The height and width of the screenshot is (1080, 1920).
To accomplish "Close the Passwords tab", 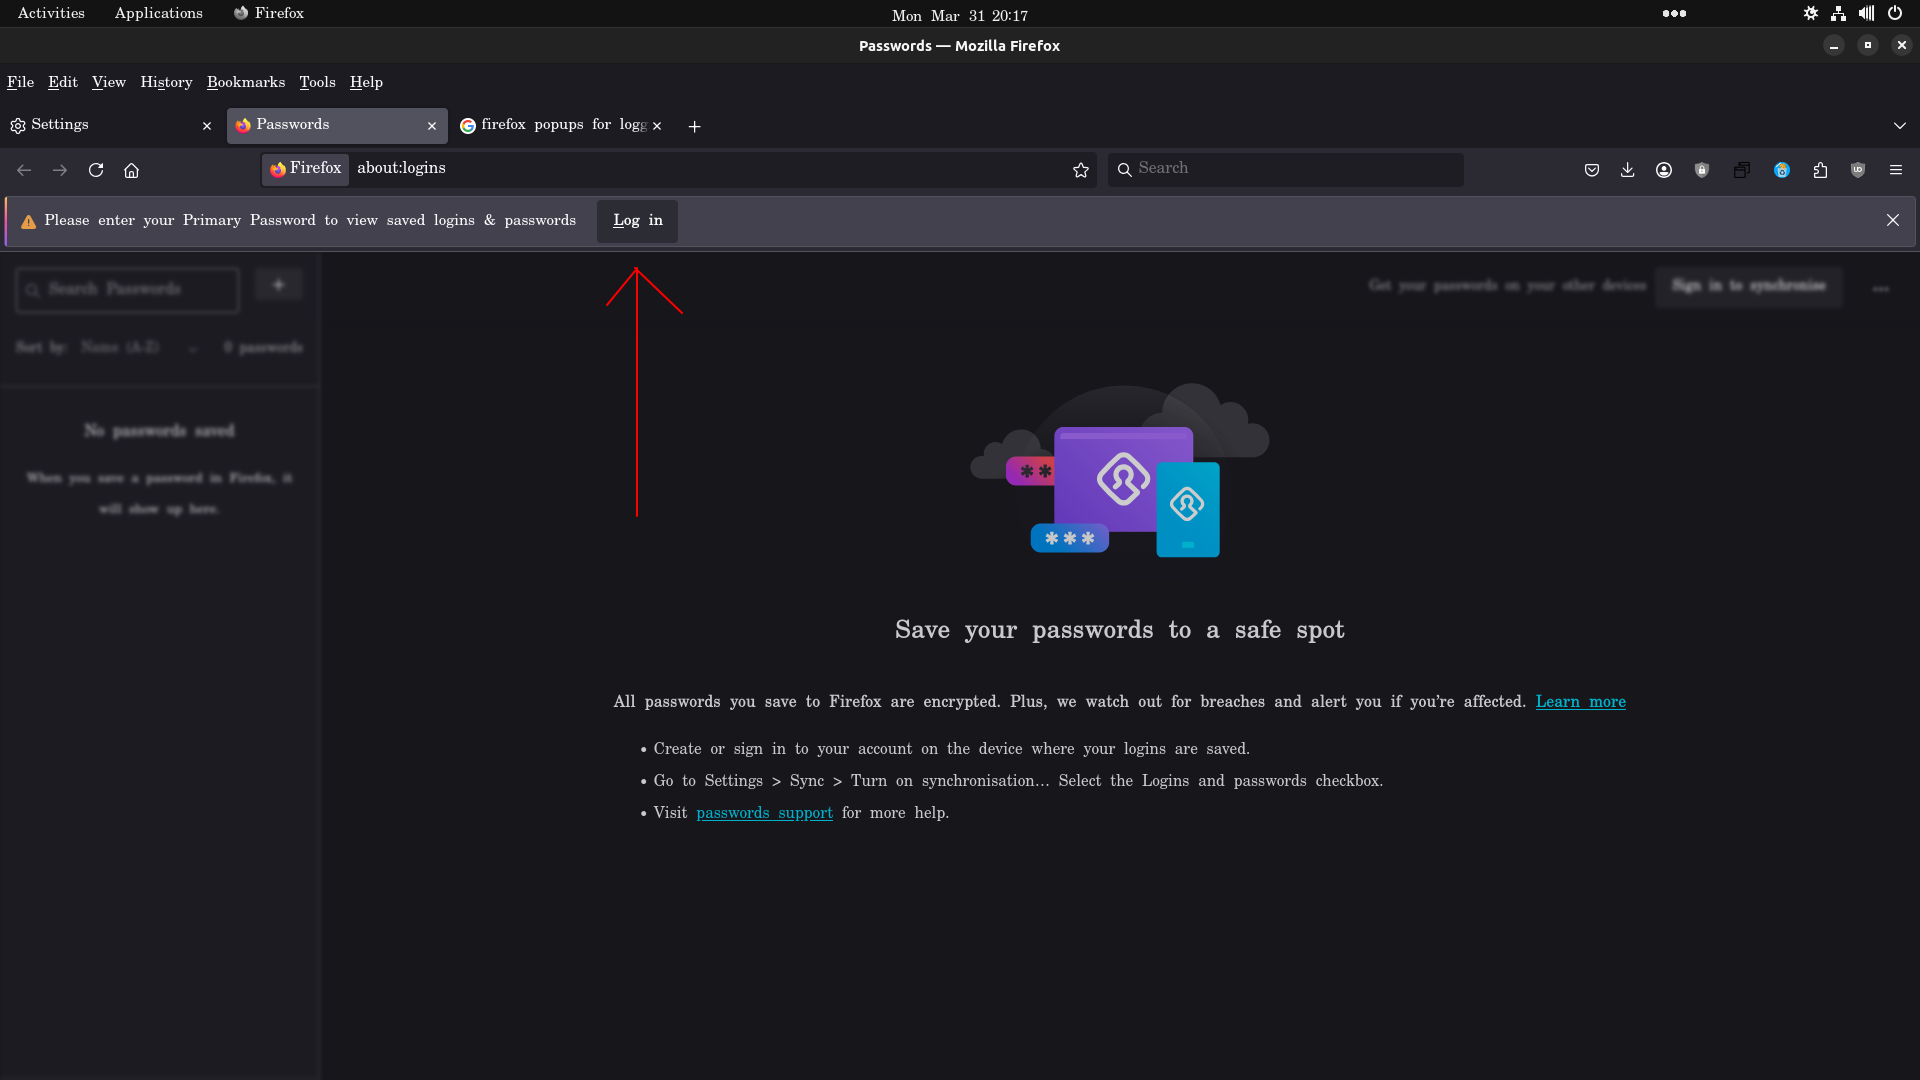I will 432,126.
